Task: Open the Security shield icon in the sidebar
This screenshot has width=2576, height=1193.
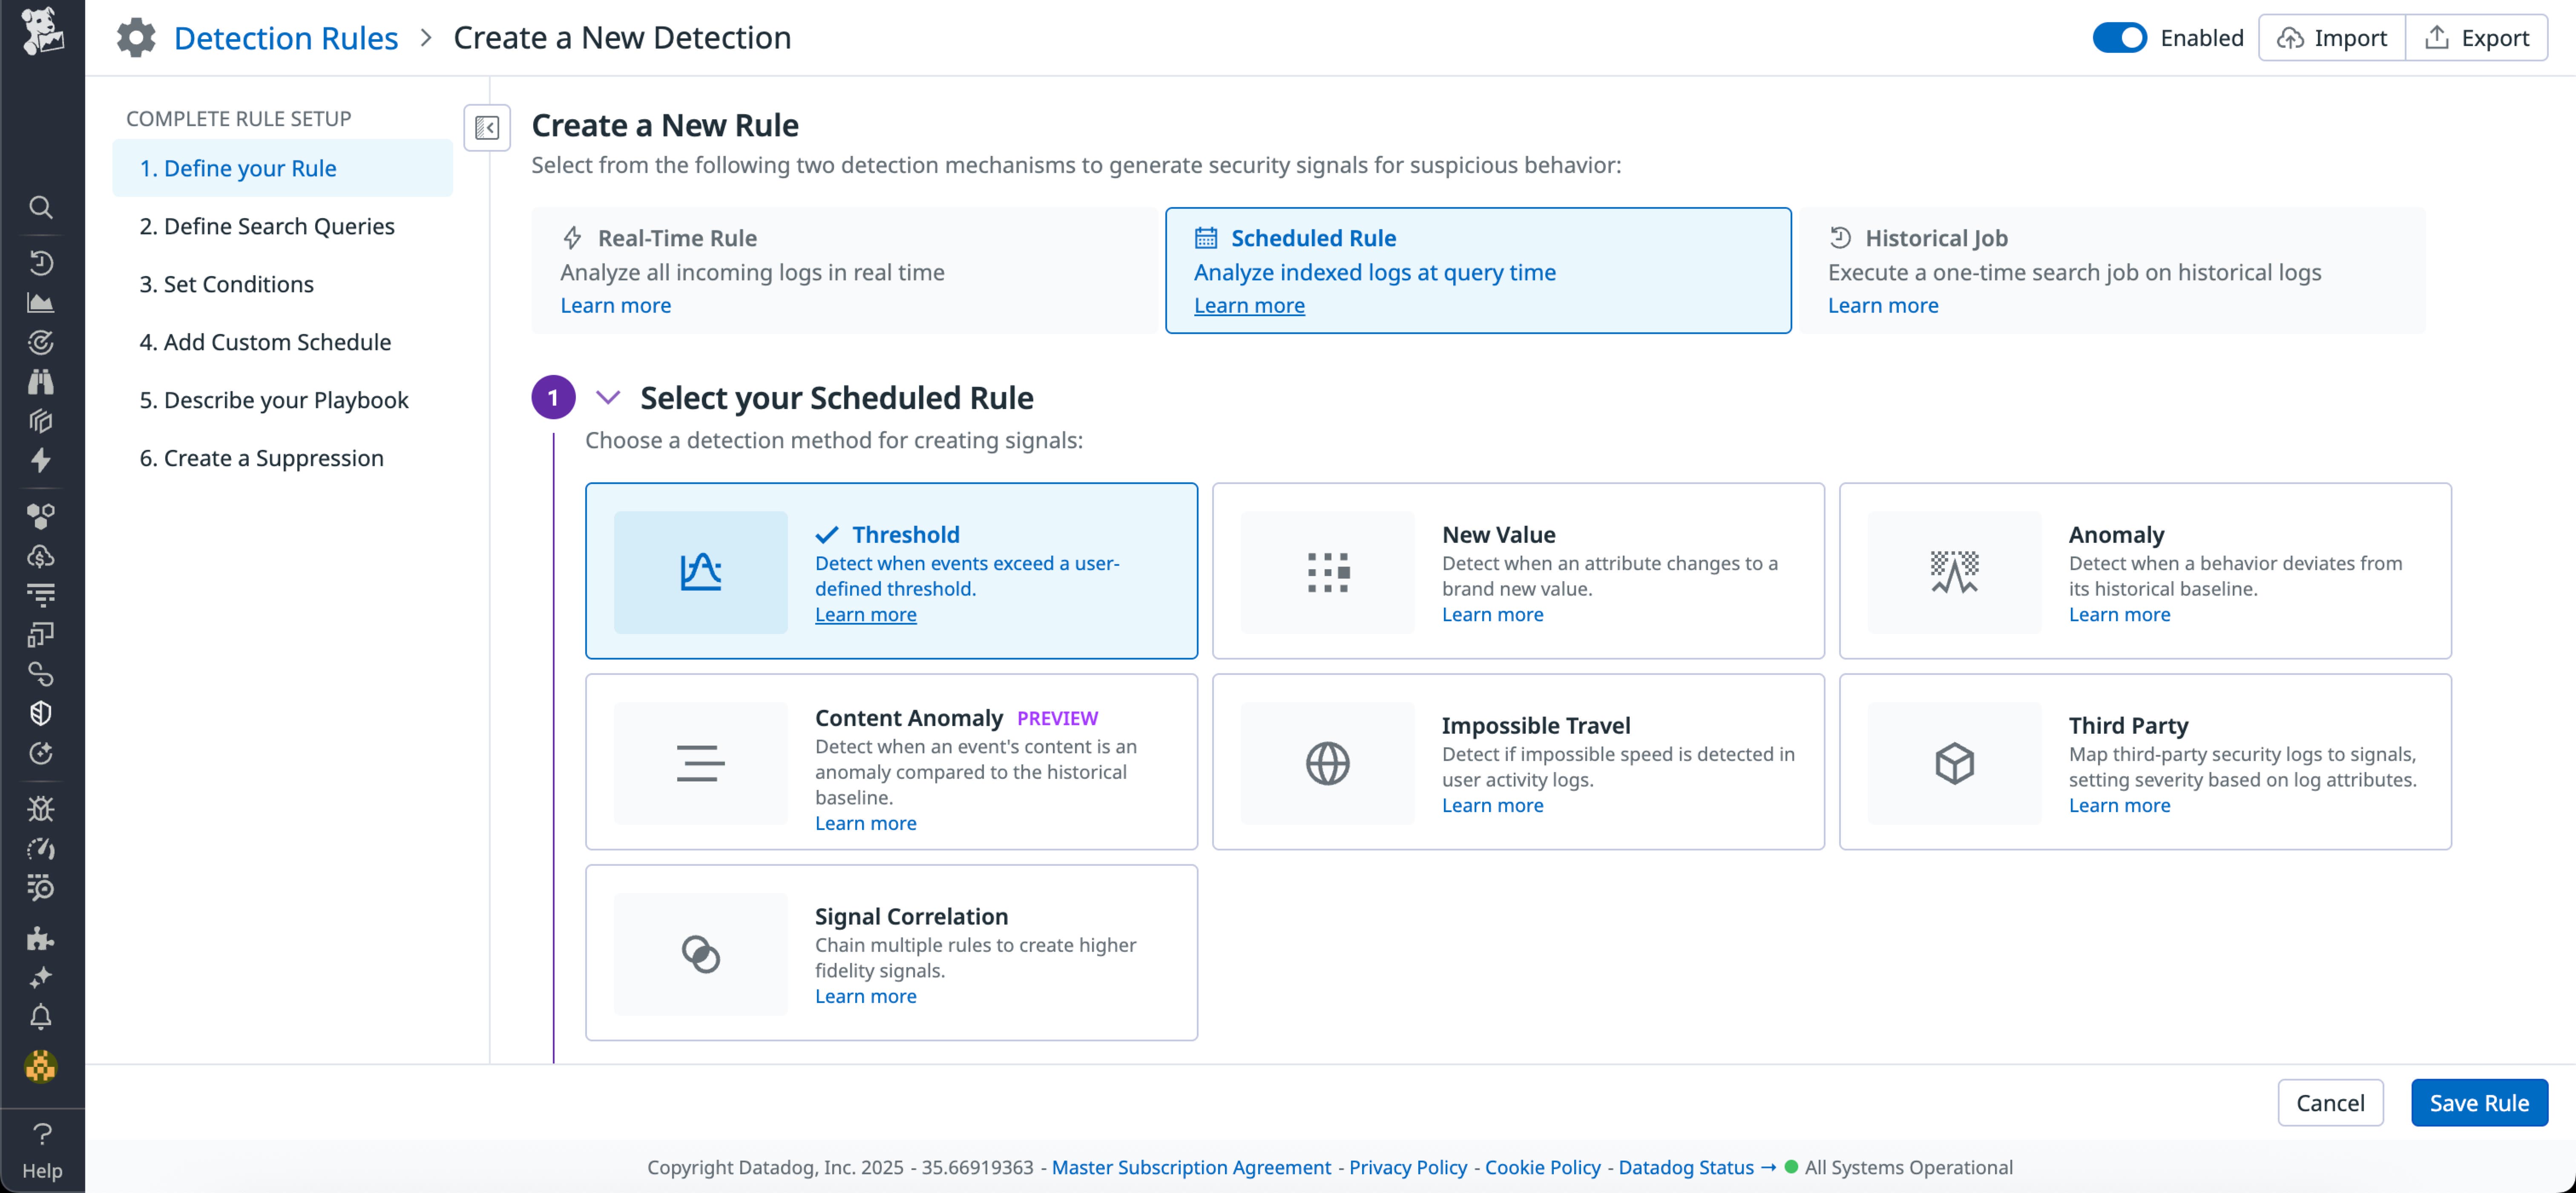Action: tap(41, 713)
